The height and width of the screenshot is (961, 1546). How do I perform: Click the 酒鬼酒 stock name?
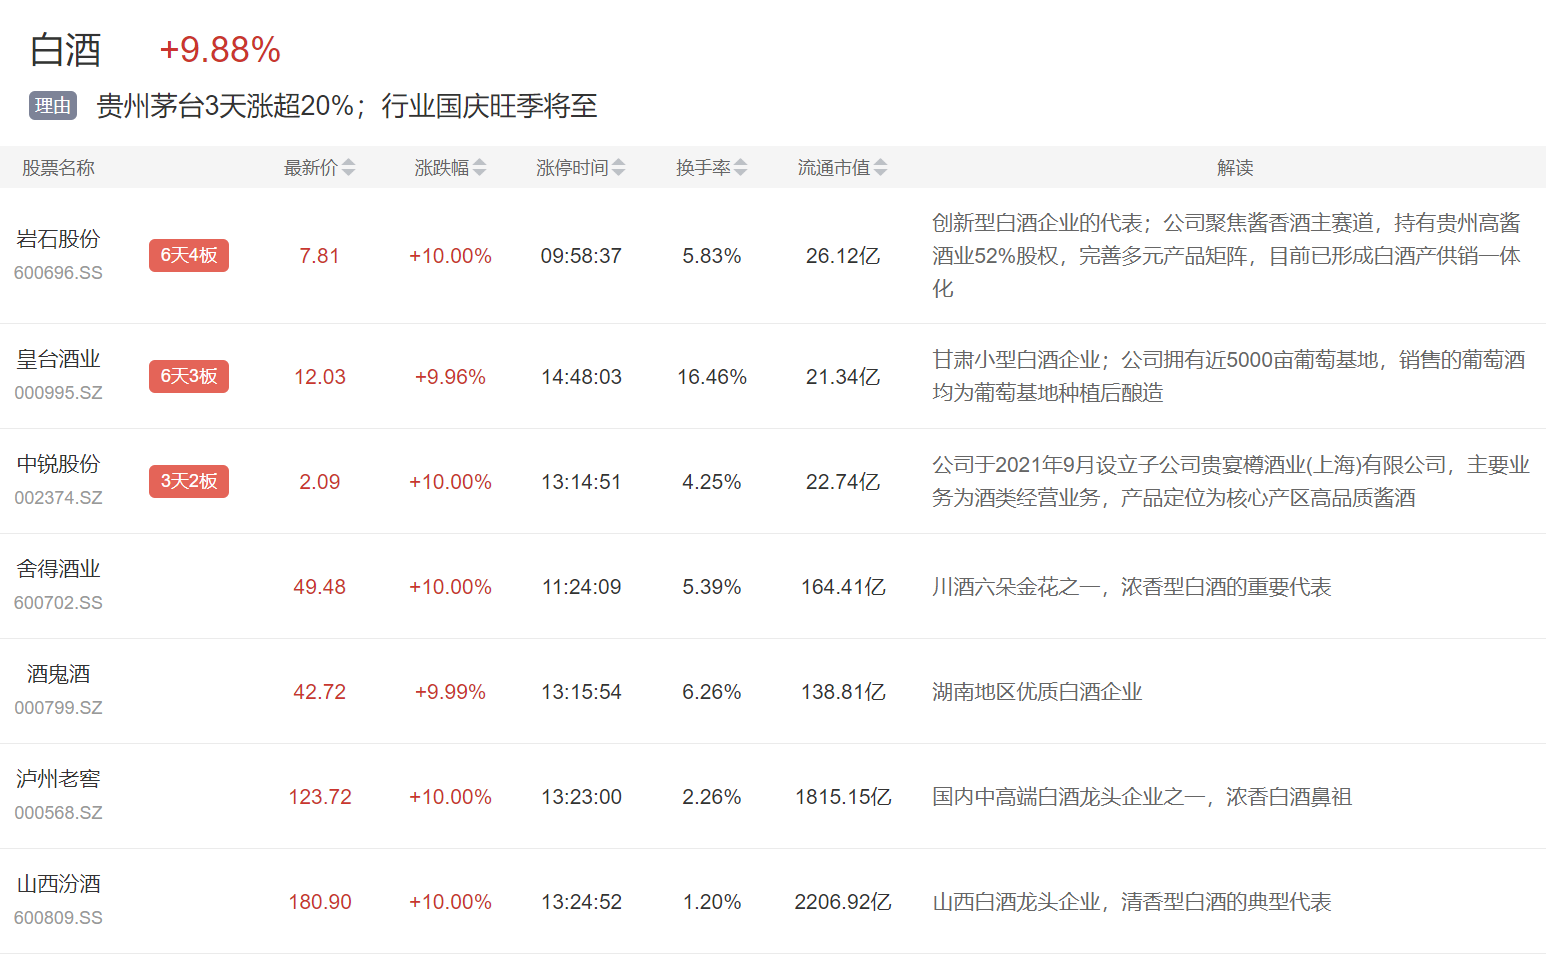58,675
